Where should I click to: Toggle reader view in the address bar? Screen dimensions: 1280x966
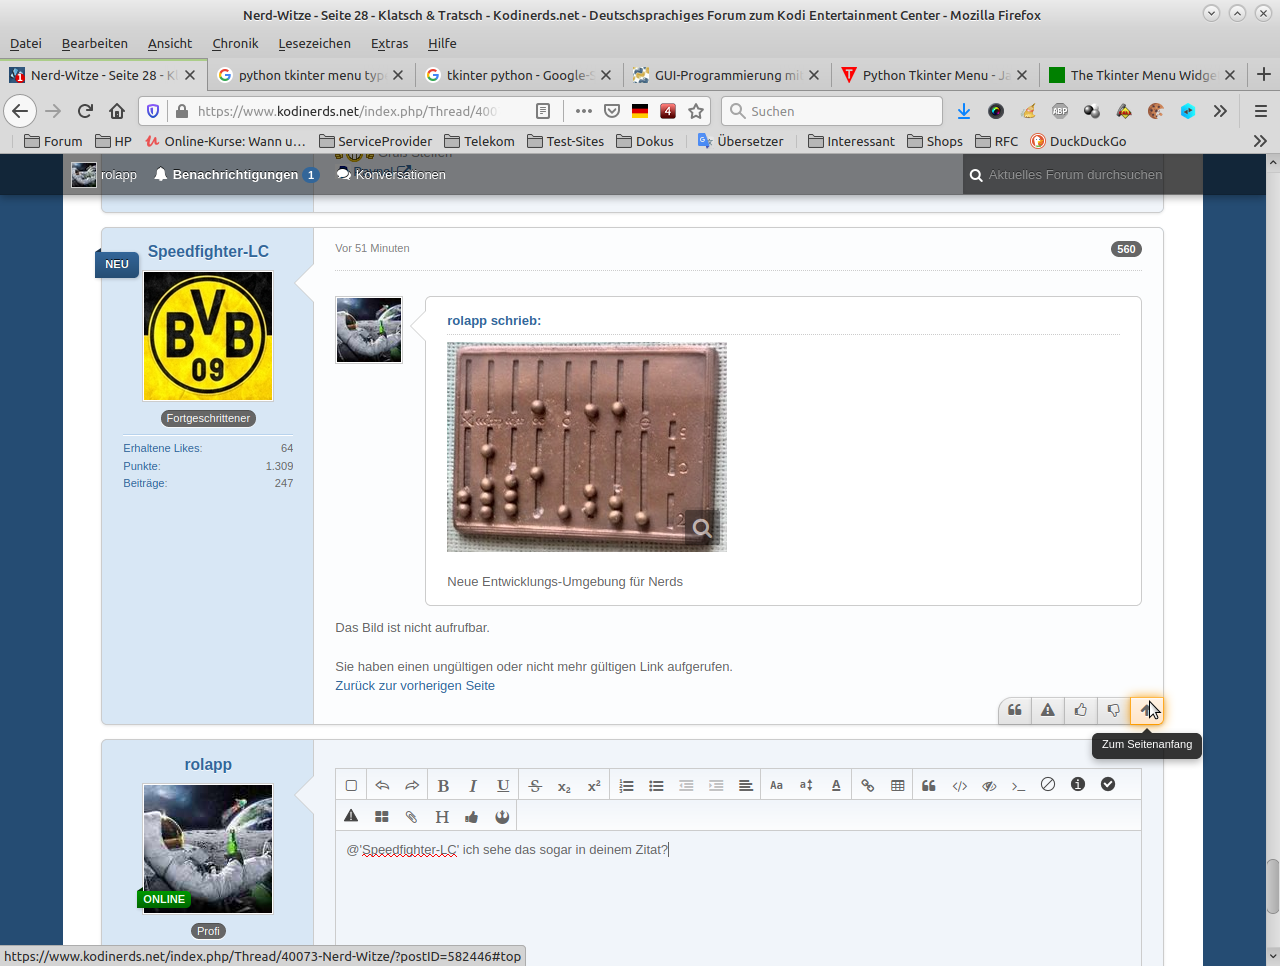click(543, 111)
